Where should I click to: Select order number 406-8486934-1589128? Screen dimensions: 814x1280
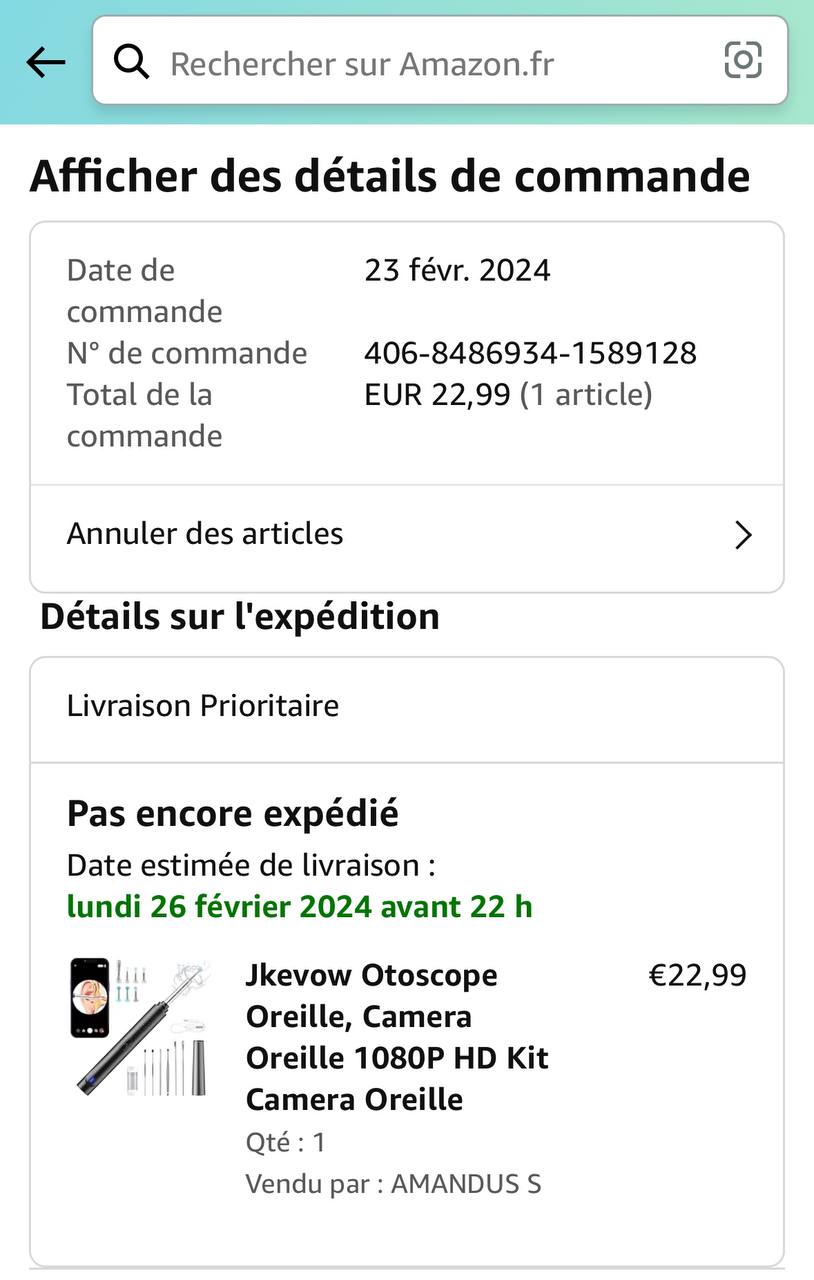click(x=530, y=353)
